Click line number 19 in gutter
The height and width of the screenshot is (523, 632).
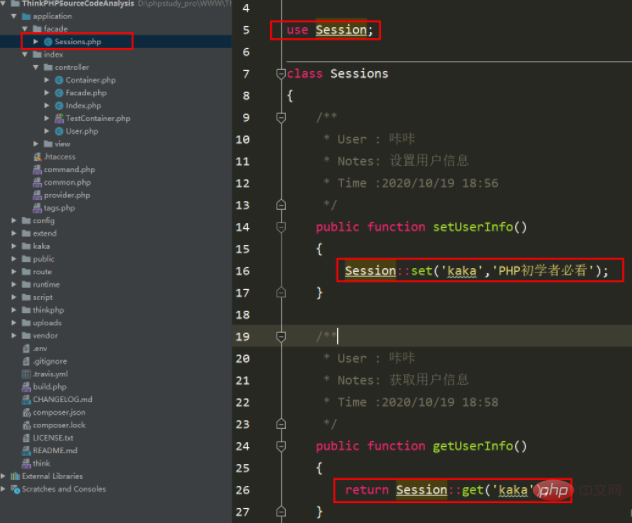[243, 336]
